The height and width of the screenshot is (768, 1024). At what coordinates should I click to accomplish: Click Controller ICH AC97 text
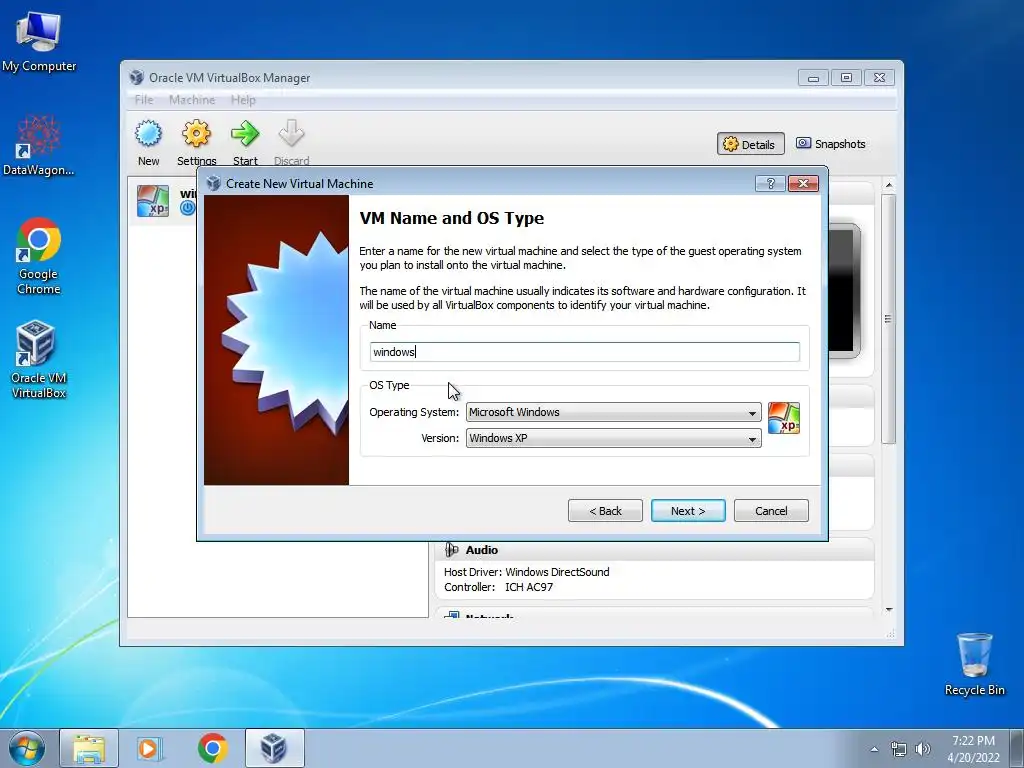(498, 587)
